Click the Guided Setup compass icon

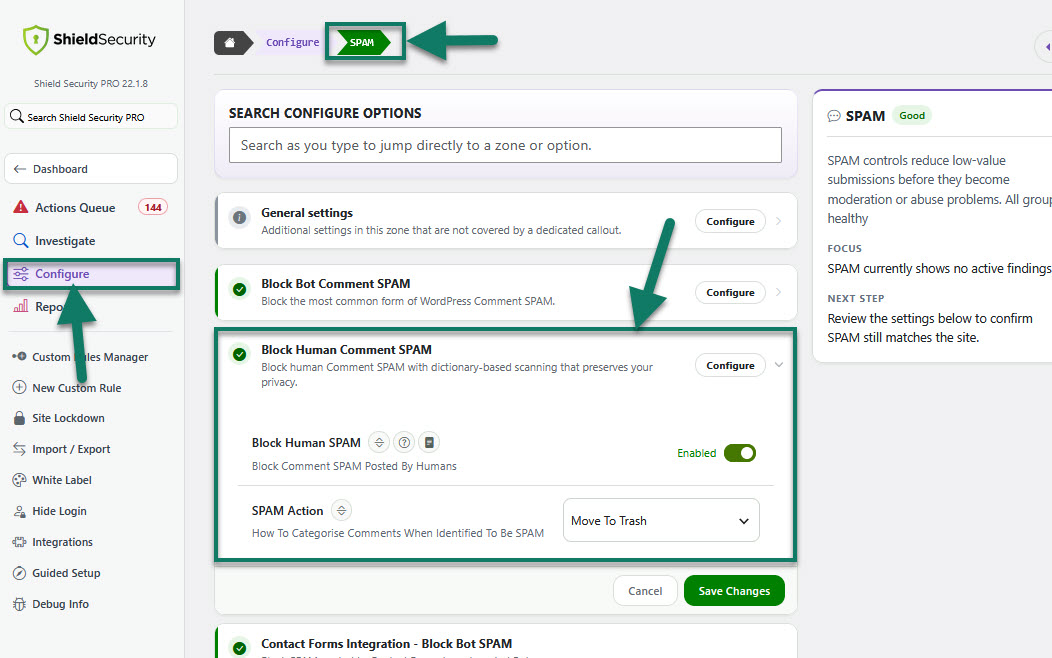(19, 573)
